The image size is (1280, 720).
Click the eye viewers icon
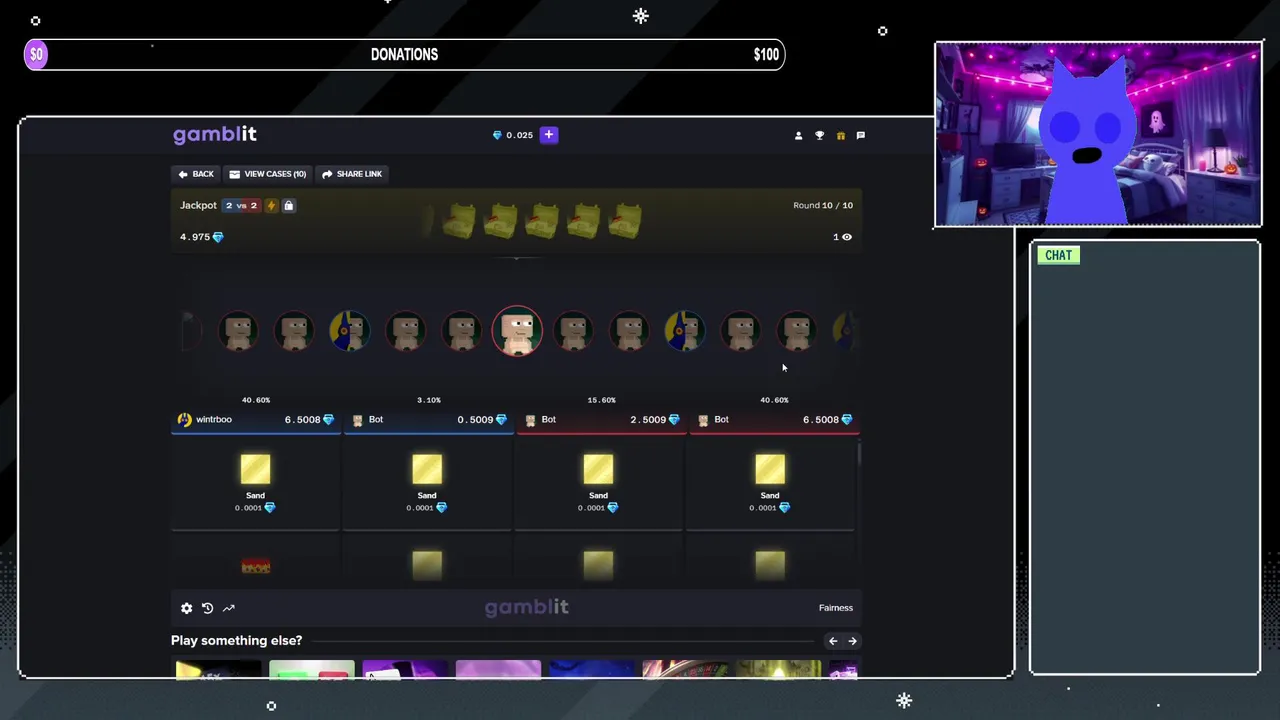847,237
